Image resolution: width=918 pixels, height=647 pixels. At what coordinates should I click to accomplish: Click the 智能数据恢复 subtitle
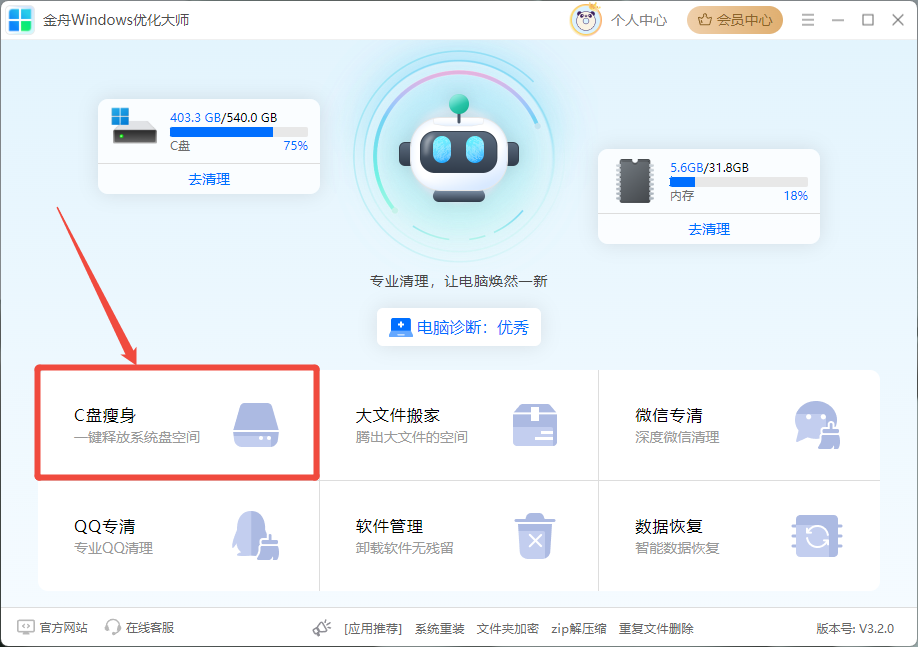(x=677, y=548)
